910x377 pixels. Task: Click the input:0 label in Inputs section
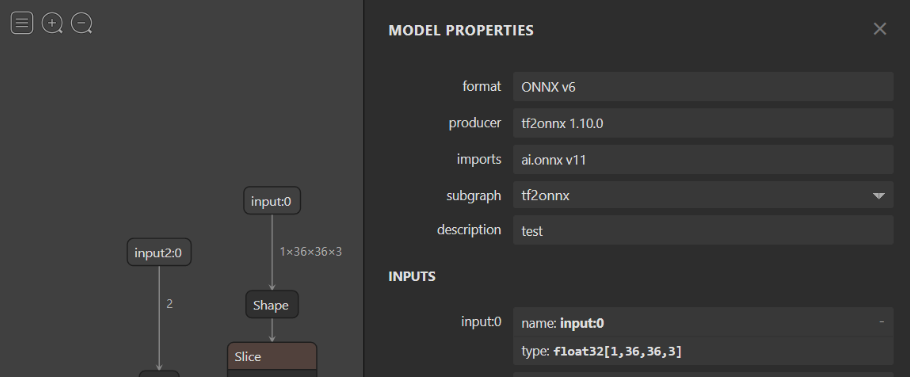[481, 321]
